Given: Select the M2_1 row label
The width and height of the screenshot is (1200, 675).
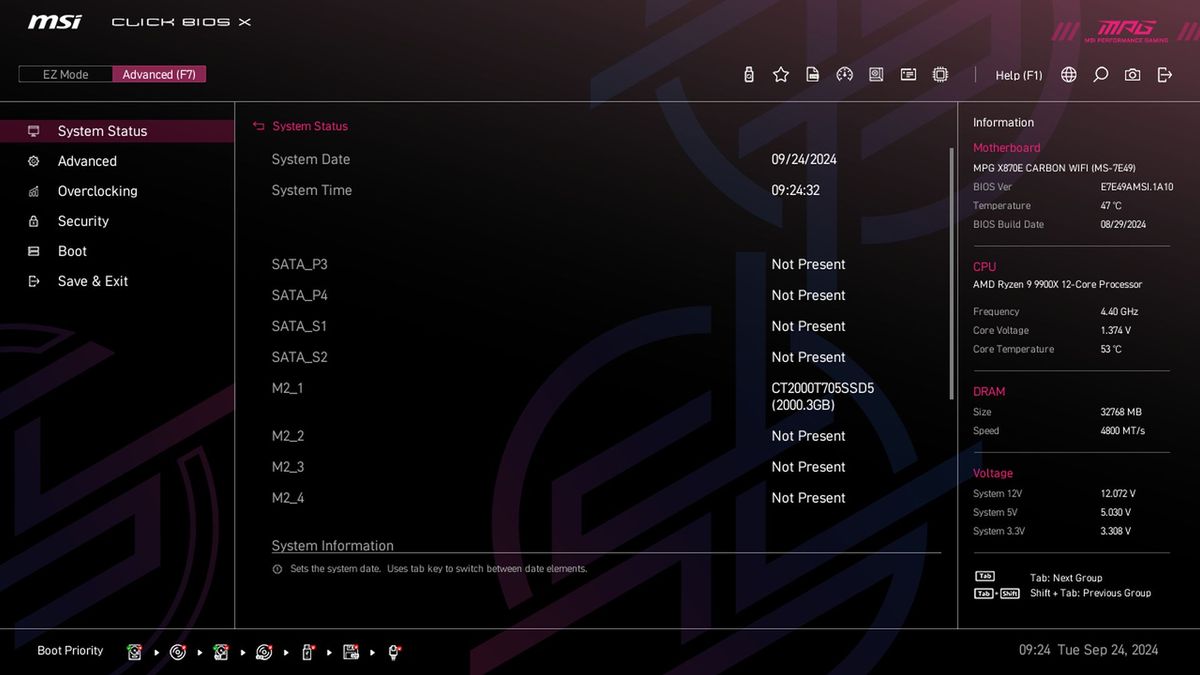Looking at the screenshot, I should tap(287, 388).
